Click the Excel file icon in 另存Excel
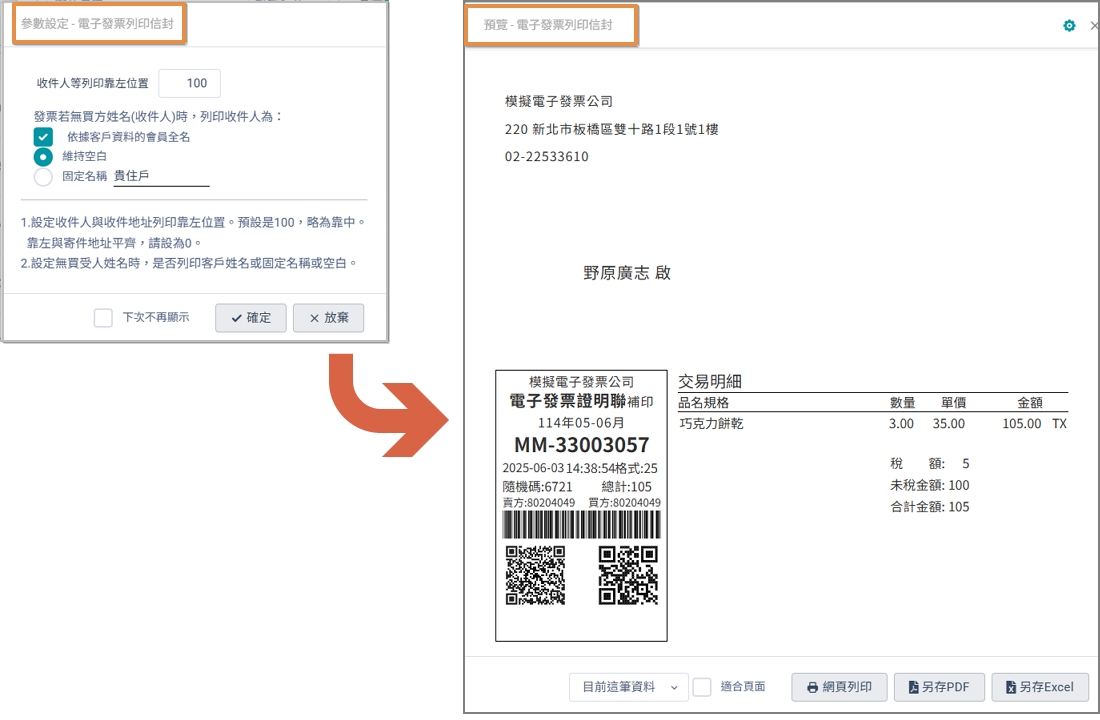This screenshot has width=1100, height=720. click(1011, 688)
